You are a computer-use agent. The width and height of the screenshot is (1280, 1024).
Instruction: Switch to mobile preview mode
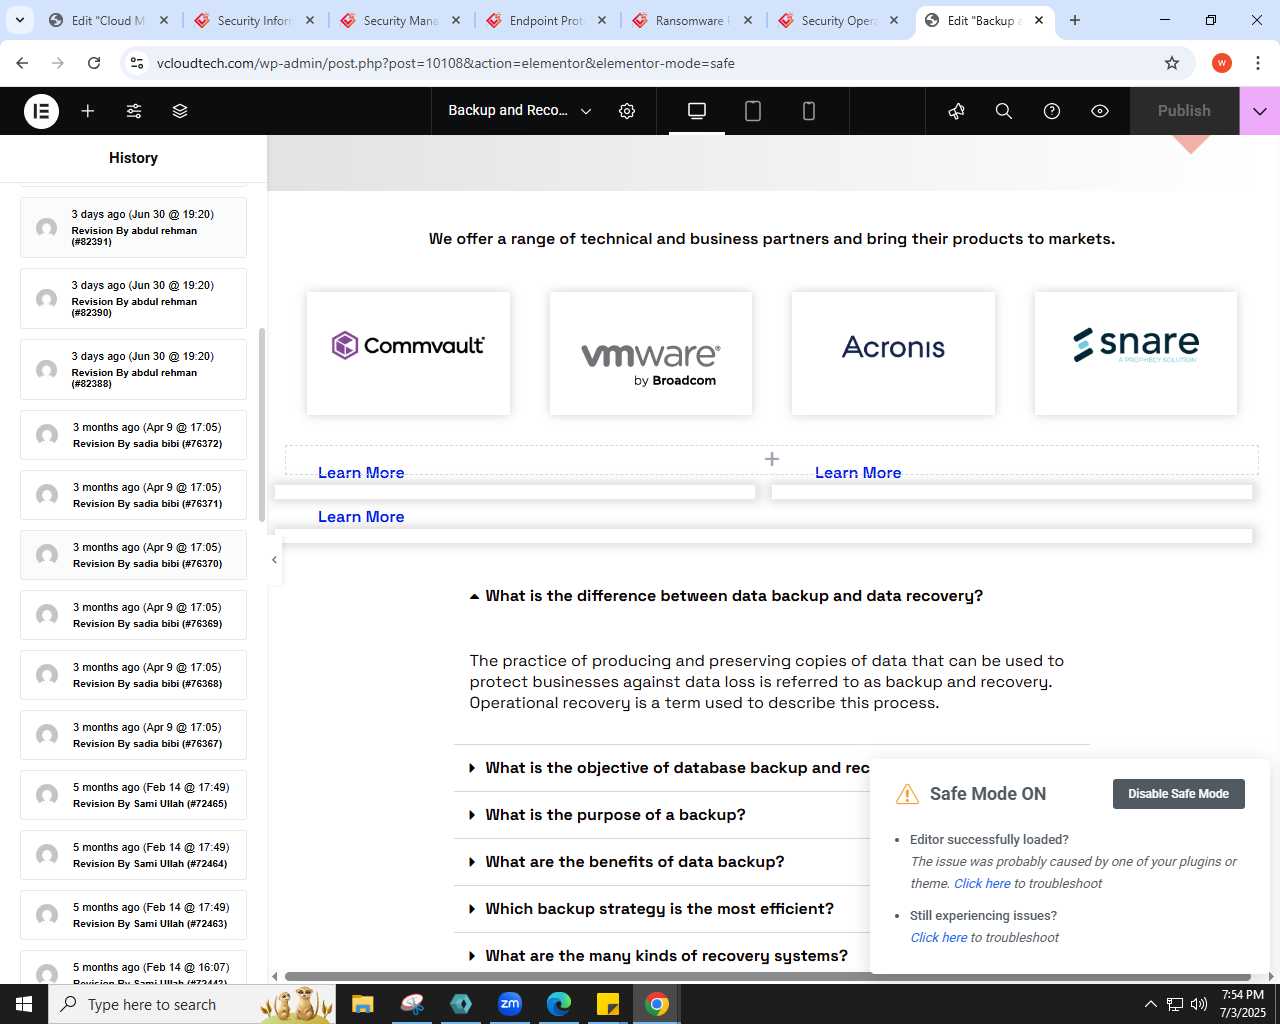coord(809,111)
